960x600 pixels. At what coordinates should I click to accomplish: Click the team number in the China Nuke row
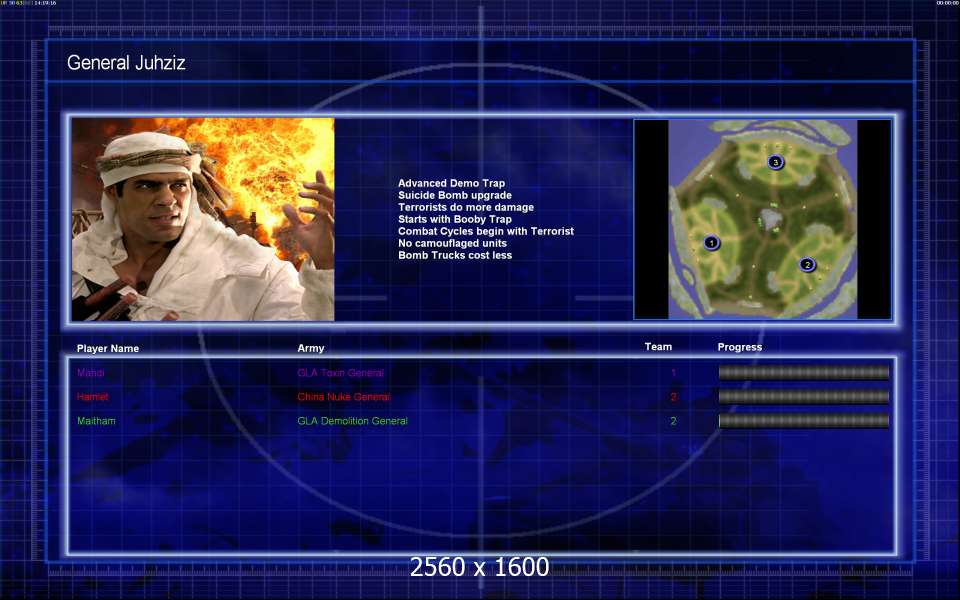673,397
